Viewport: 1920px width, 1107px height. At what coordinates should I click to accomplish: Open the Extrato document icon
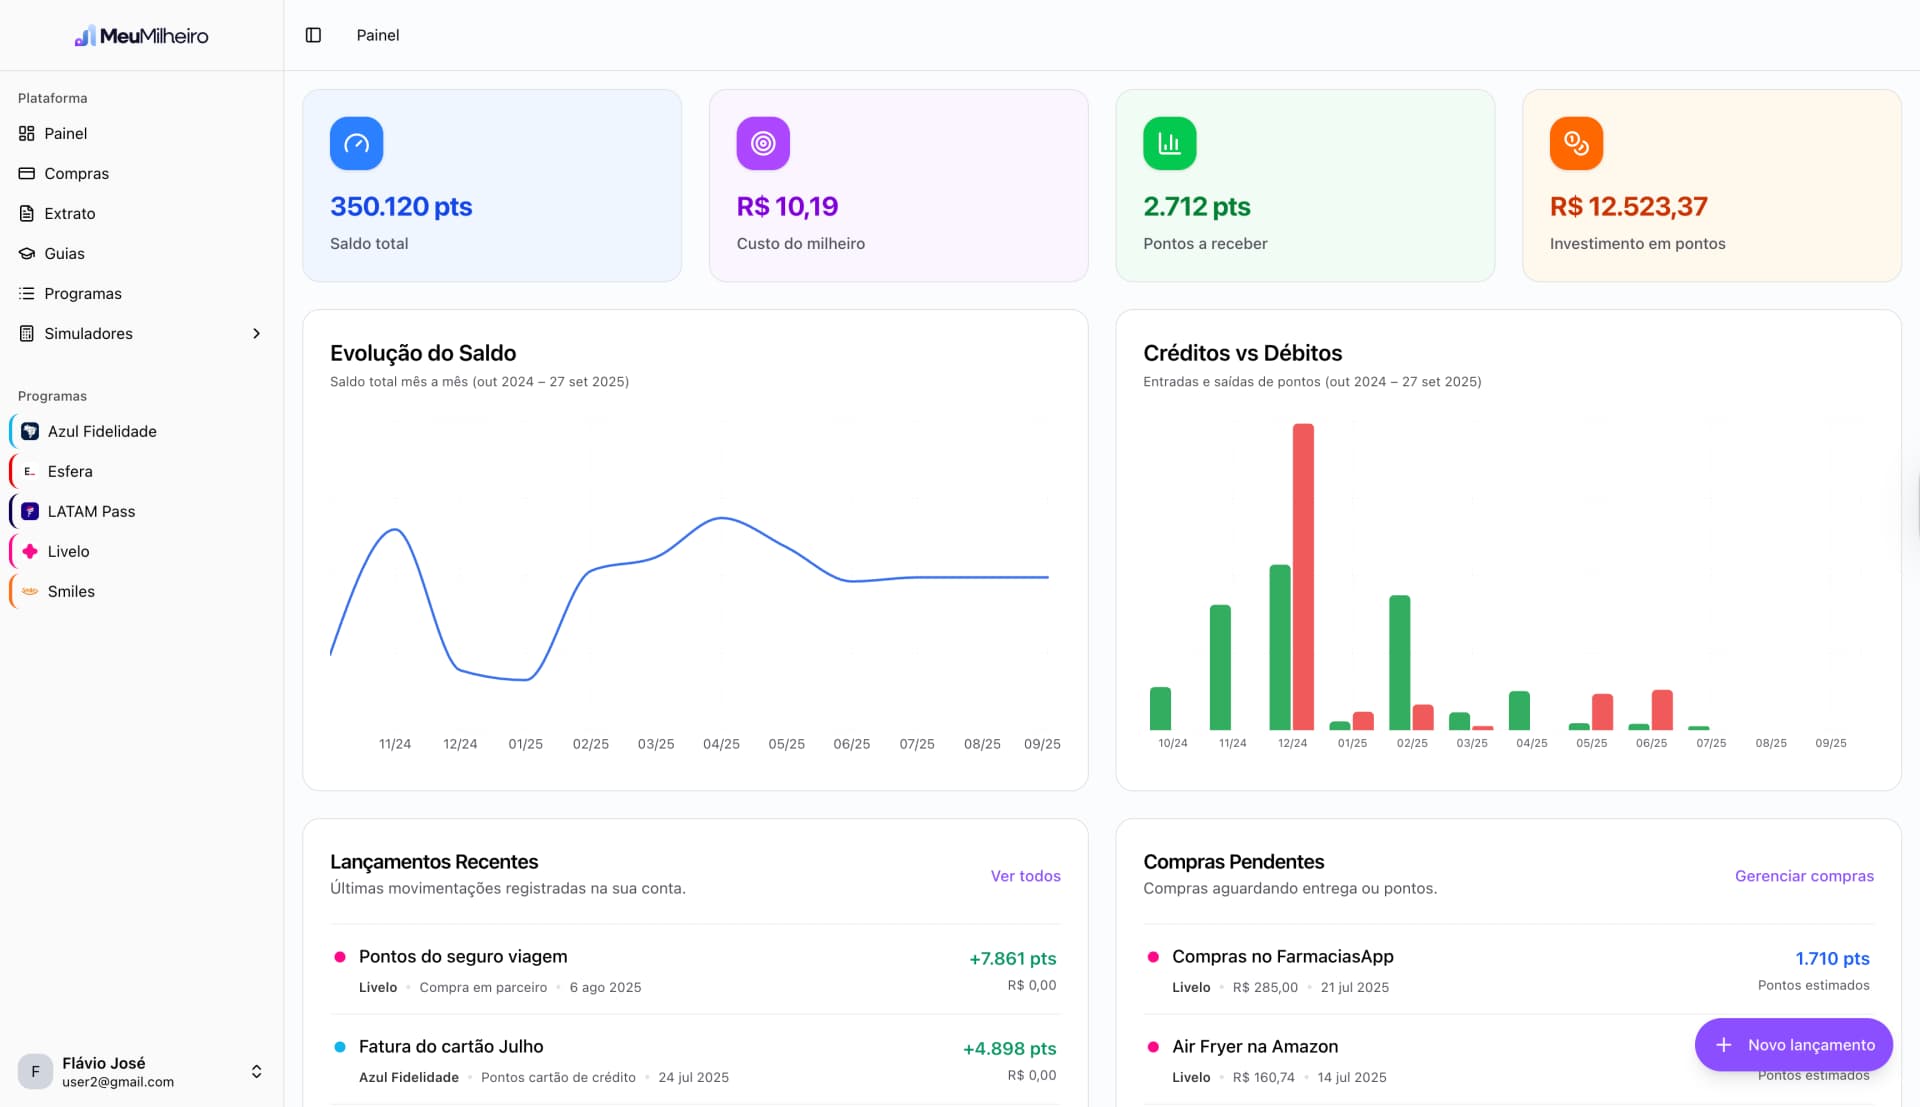pyautogui.click(x=26, y=213)
